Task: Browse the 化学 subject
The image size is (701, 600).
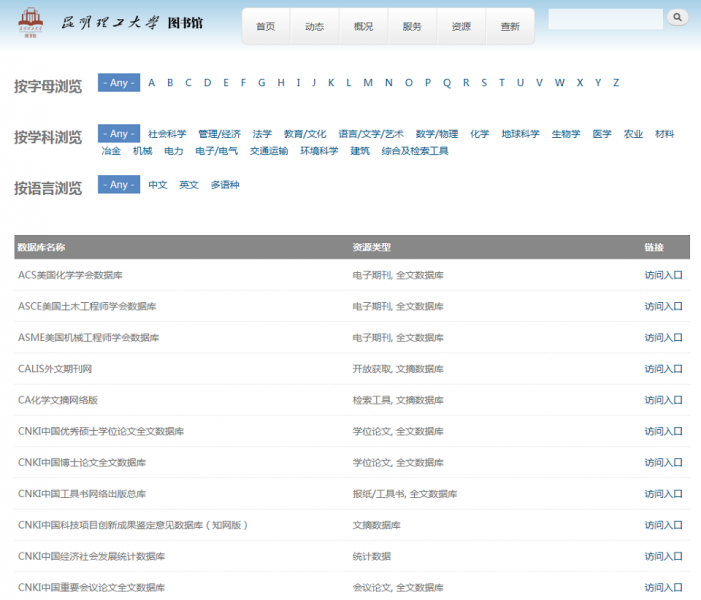Action: (x=480, y=134)
